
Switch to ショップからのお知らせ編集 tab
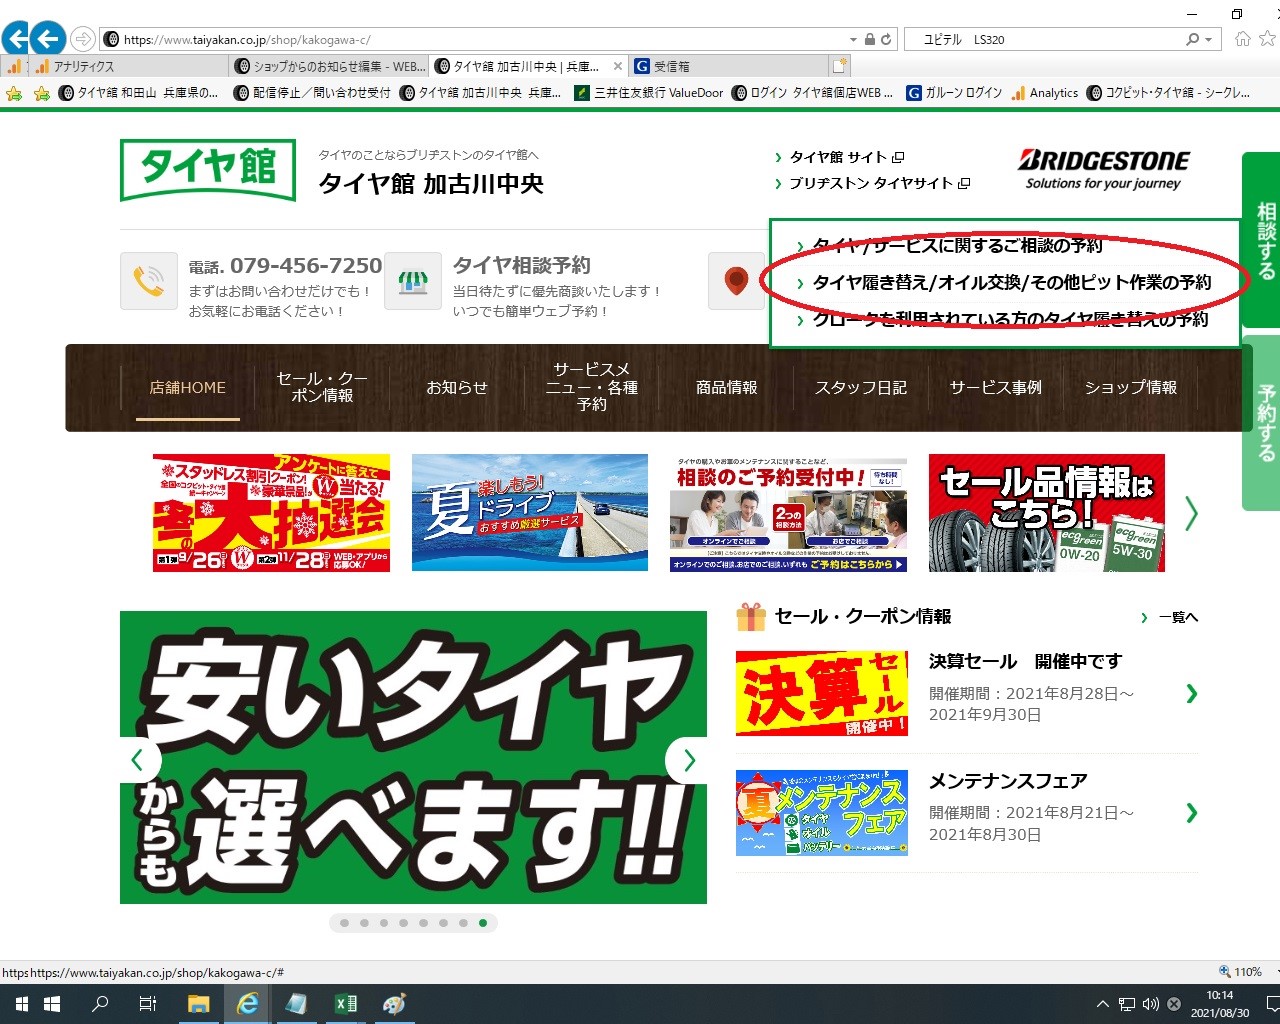pyautogui.click(x=330, y=66)
